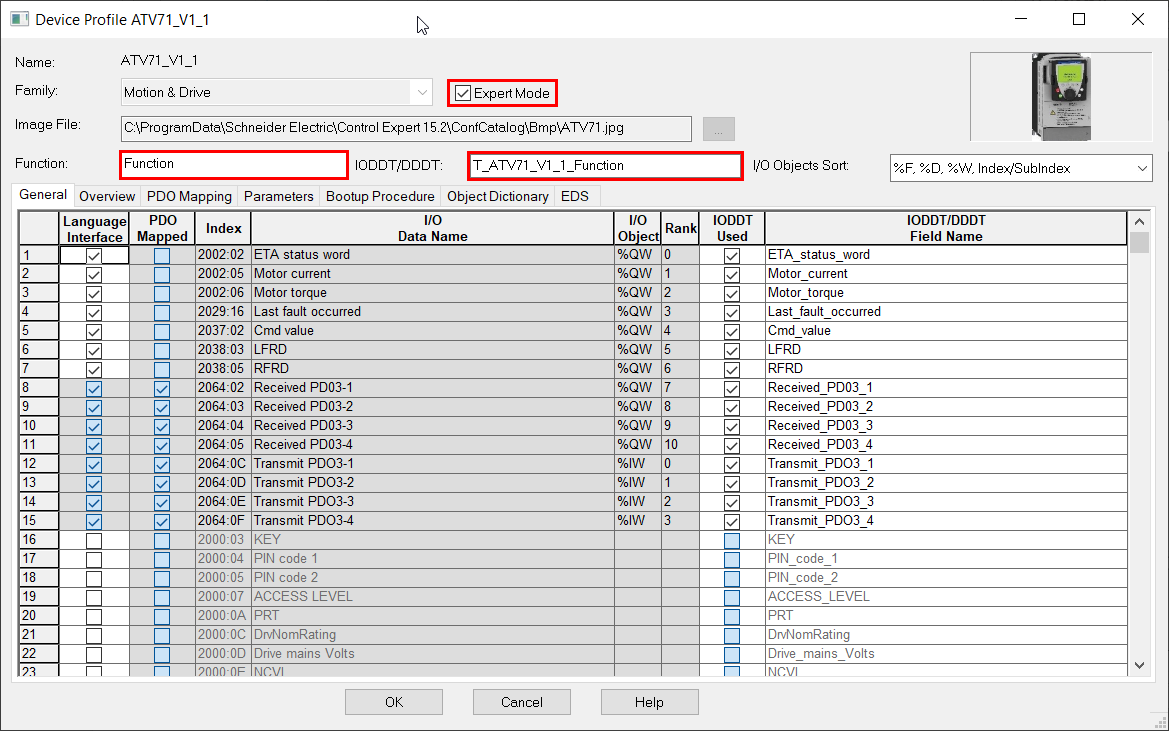Click the IODDT/DDDT Field Name column header

pyautogui.click(x=946, y=229)
